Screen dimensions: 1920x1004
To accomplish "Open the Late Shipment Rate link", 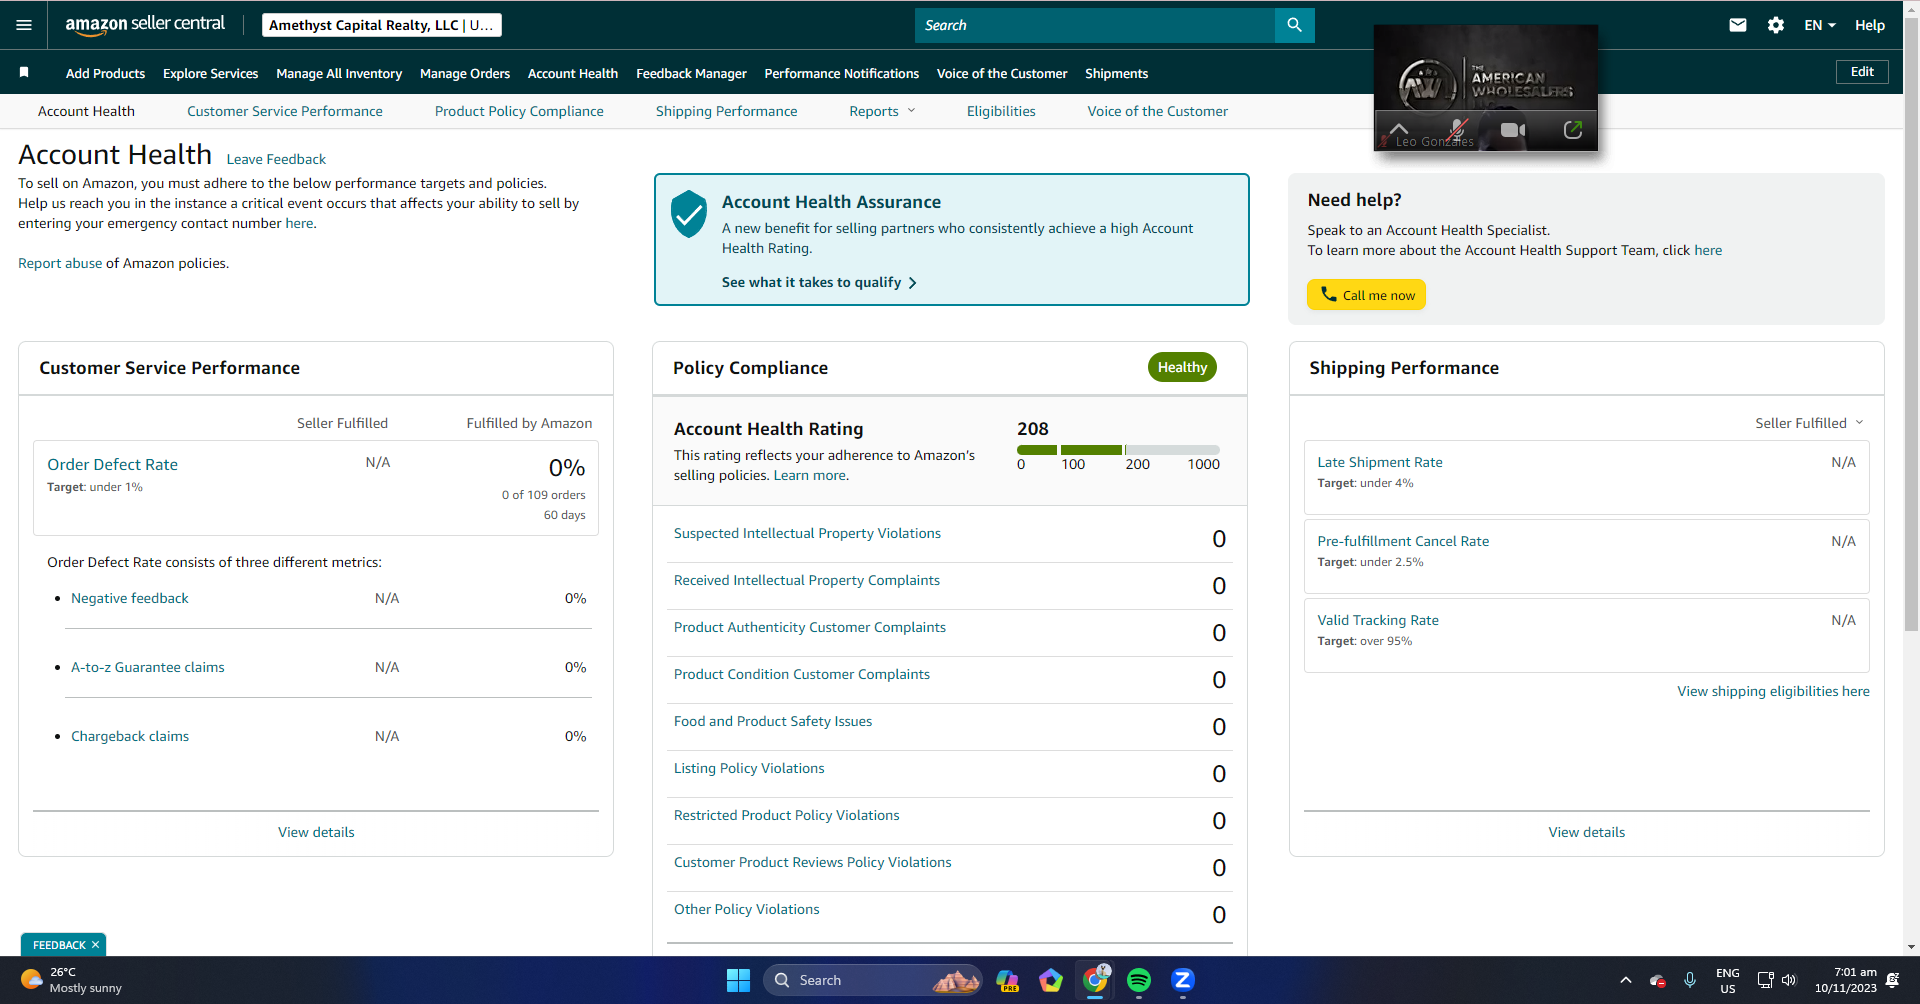I will click(1380, 462).
